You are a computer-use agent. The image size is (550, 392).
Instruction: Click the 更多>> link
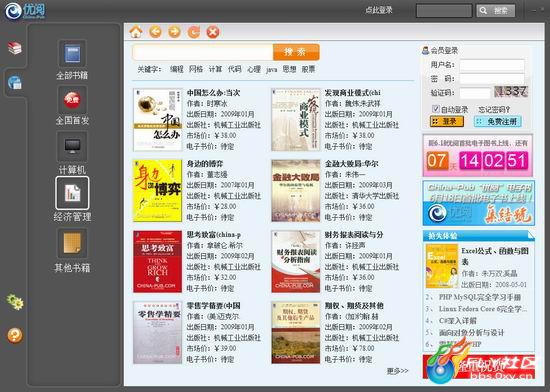[x=397, y=371]
